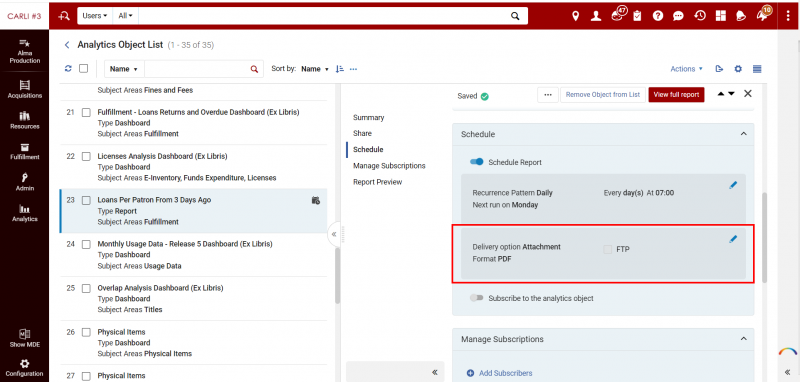Open the Sort by Name dropdown
The height and width of the screenshot is (382, 800).
click(315, 69)
